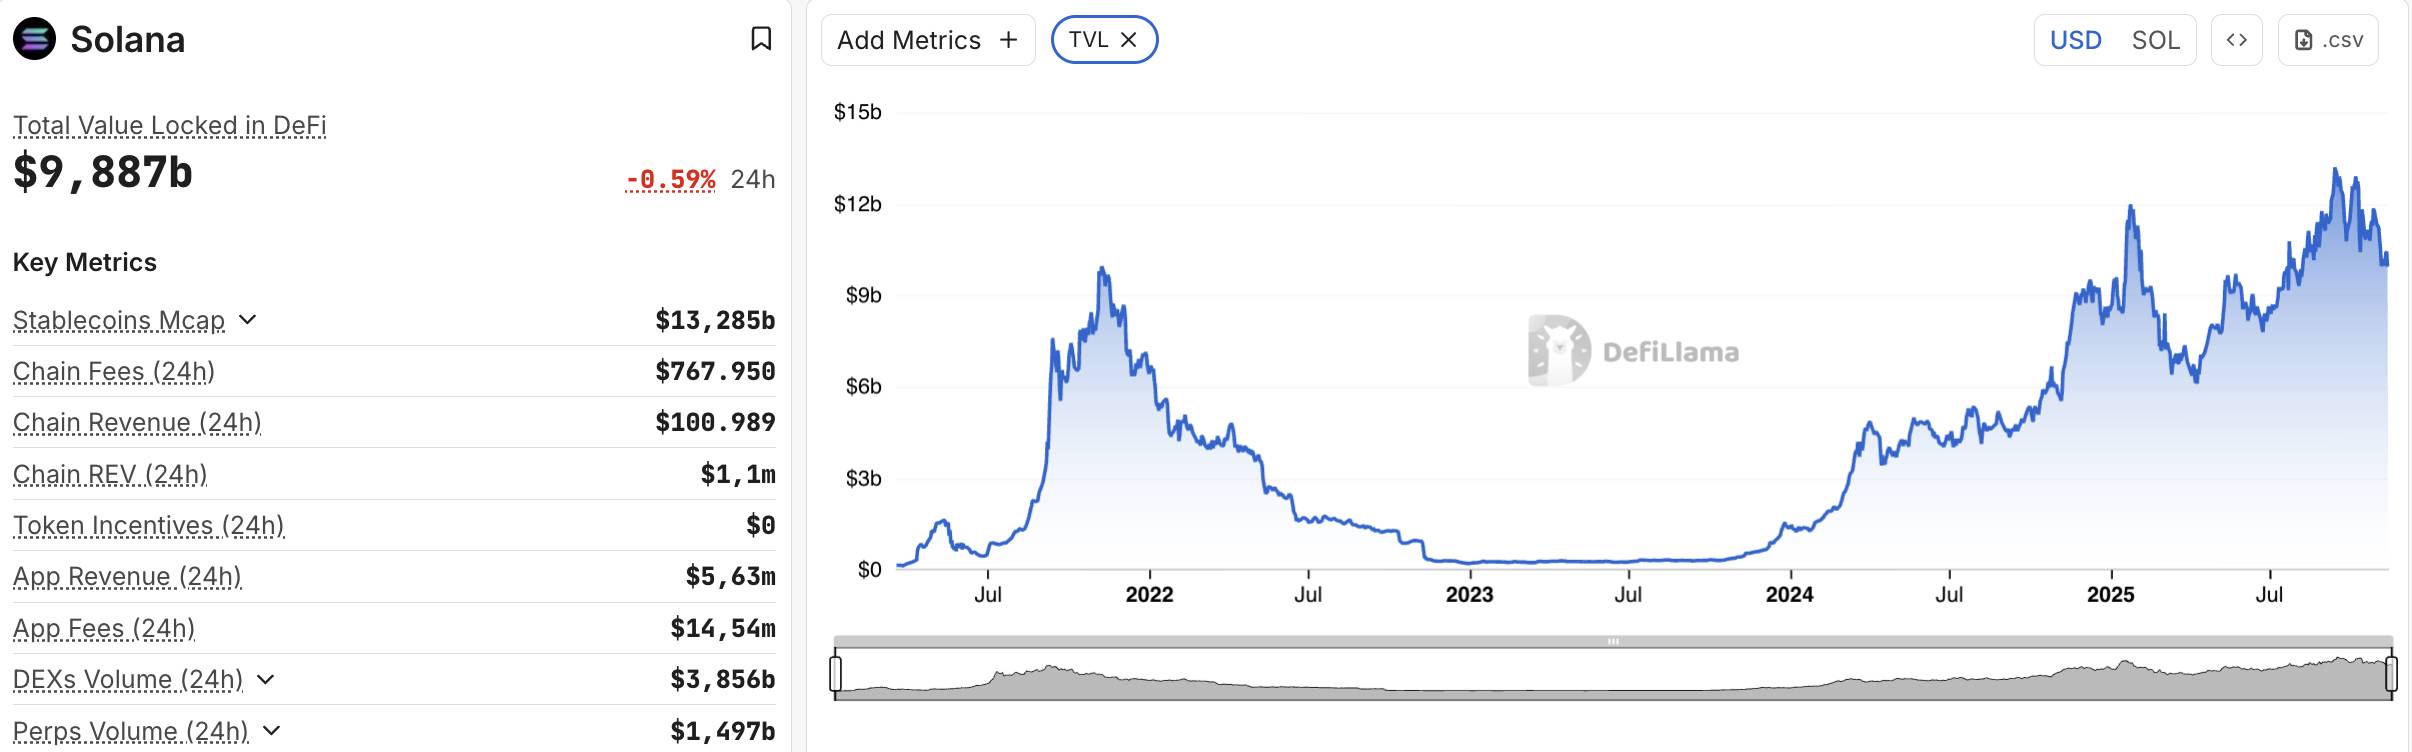The height and width of the screenshot is (752, 2412).
Task: Remove the TVL metric chip
Action: click(1129, 40)
